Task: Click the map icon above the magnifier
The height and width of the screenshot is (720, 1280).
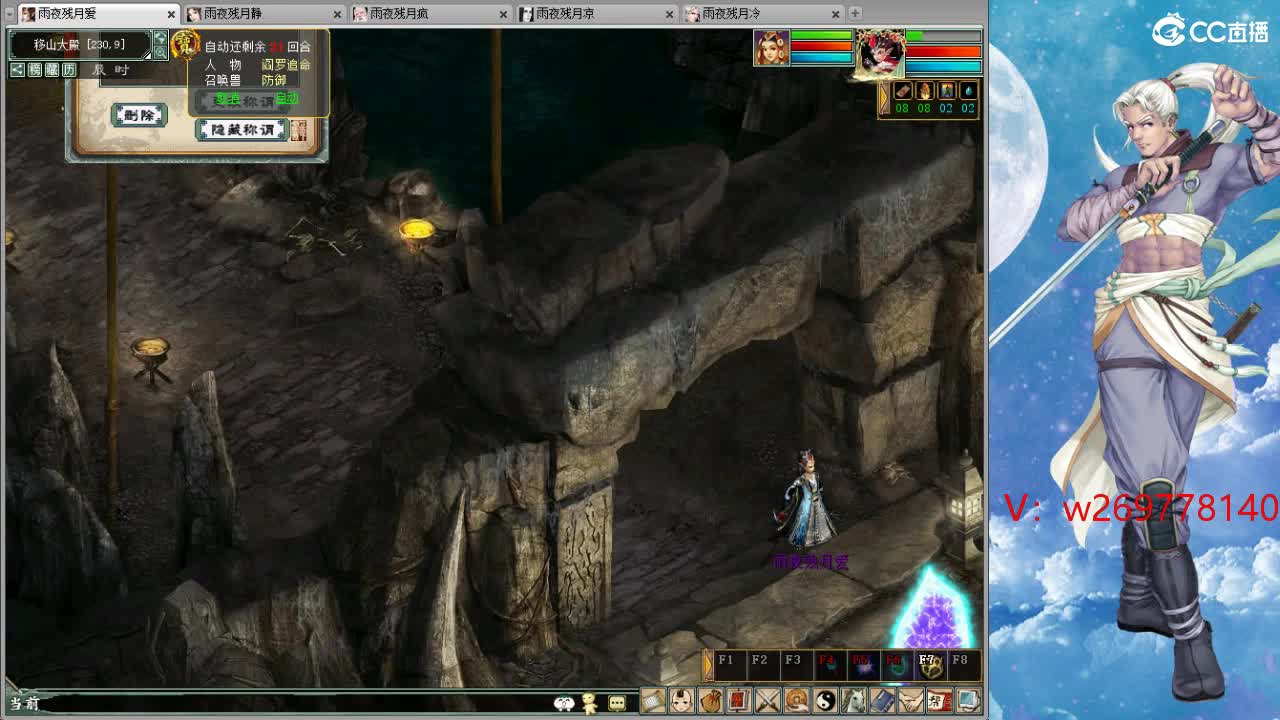Action: click(160, 38)
